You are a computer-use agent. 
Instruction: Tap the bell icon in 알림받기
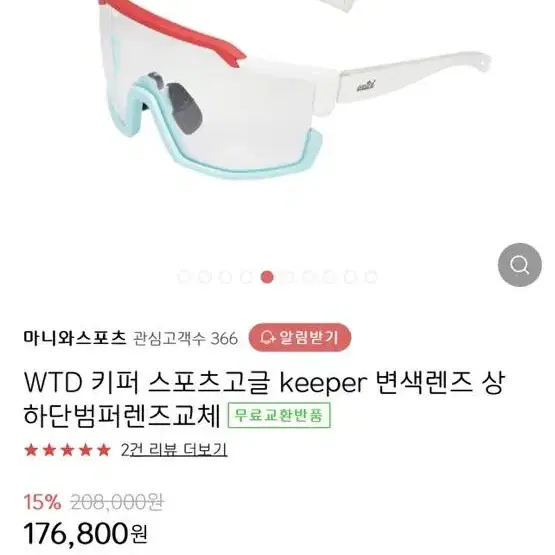pos(267,337)
